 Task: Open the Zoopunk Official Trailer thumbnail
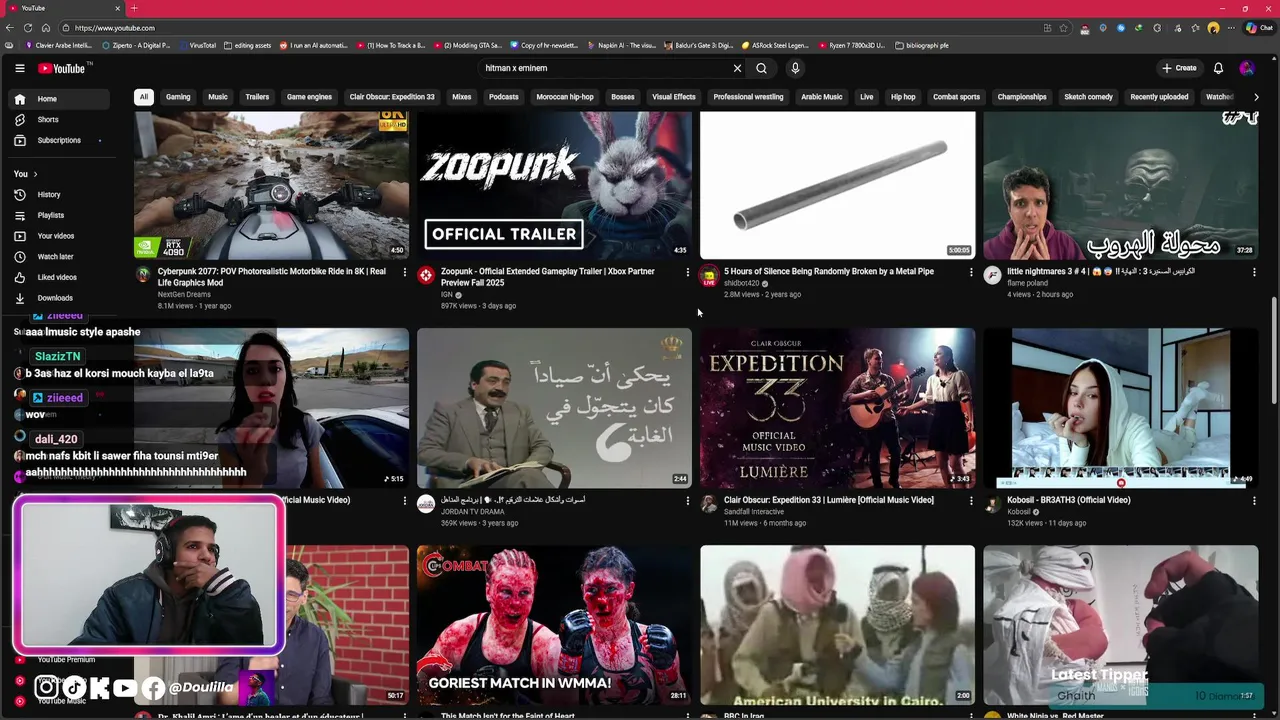coord(554,185)
